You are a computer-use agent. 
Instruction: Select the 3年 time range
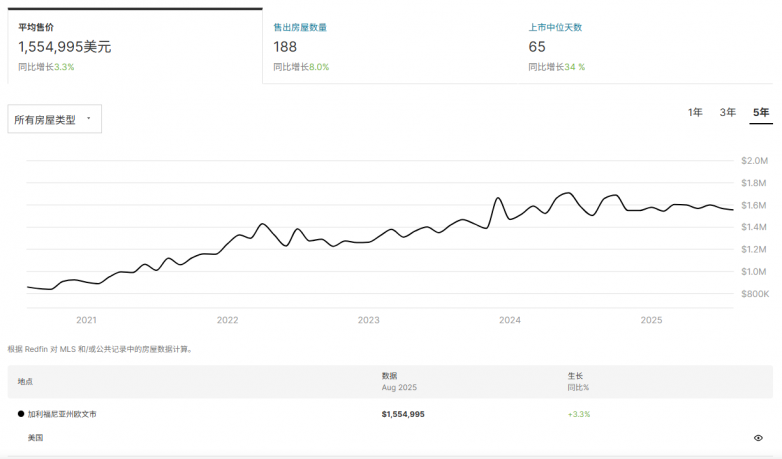pyautogui.click(x=728, y=112)
